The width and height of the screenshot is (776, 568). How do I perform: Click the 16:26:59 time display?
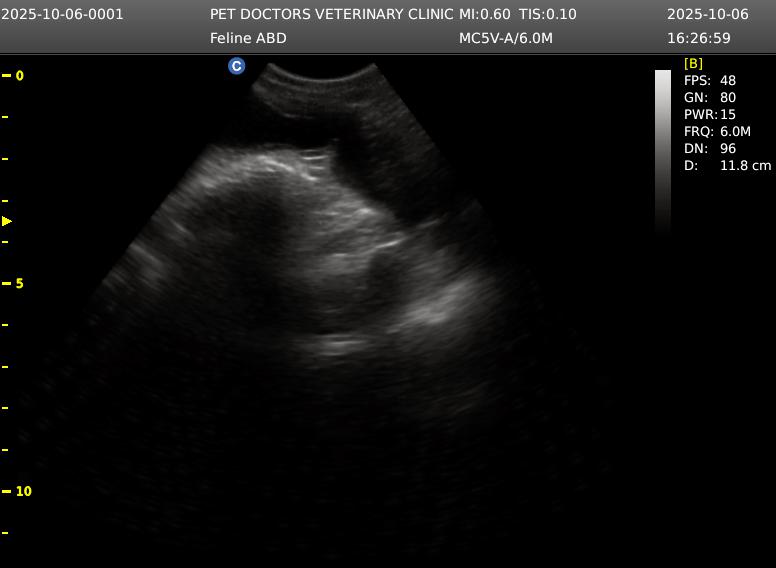tap(698, 38)
